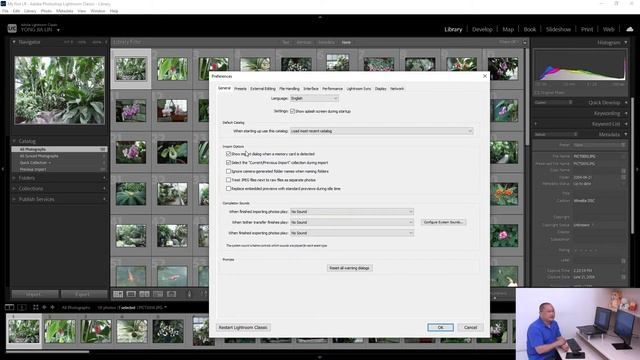Go forward using filmstrip right arrow
The image size is (640, 360).
tap(52, 307)
